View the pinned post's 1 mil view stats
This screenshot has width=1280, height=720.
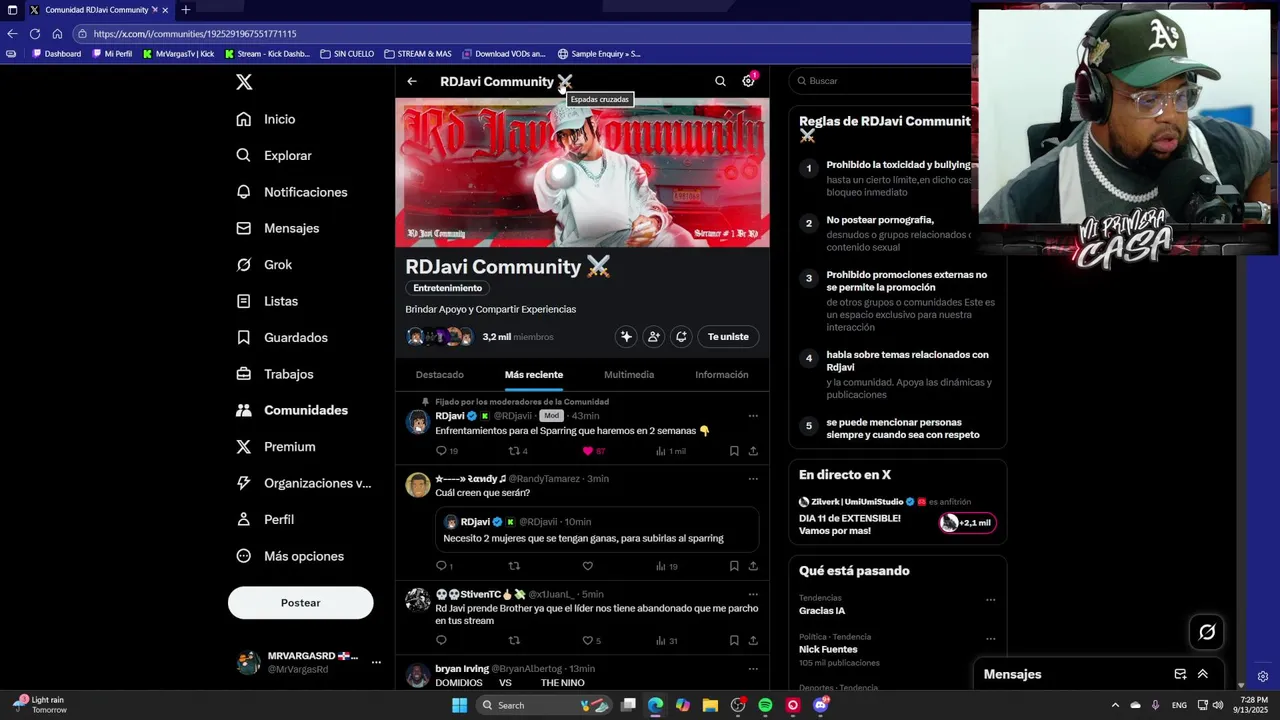(x=670, y=451)
